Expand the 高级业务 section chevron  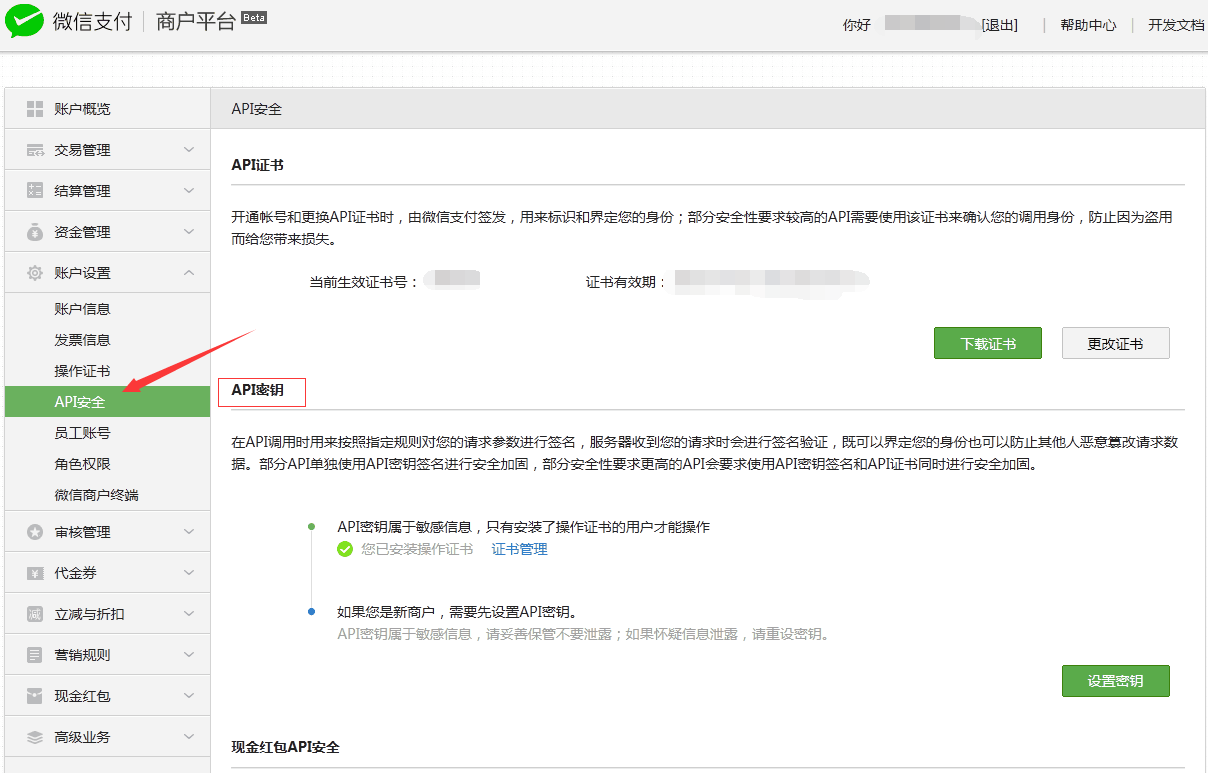[189, 737]
